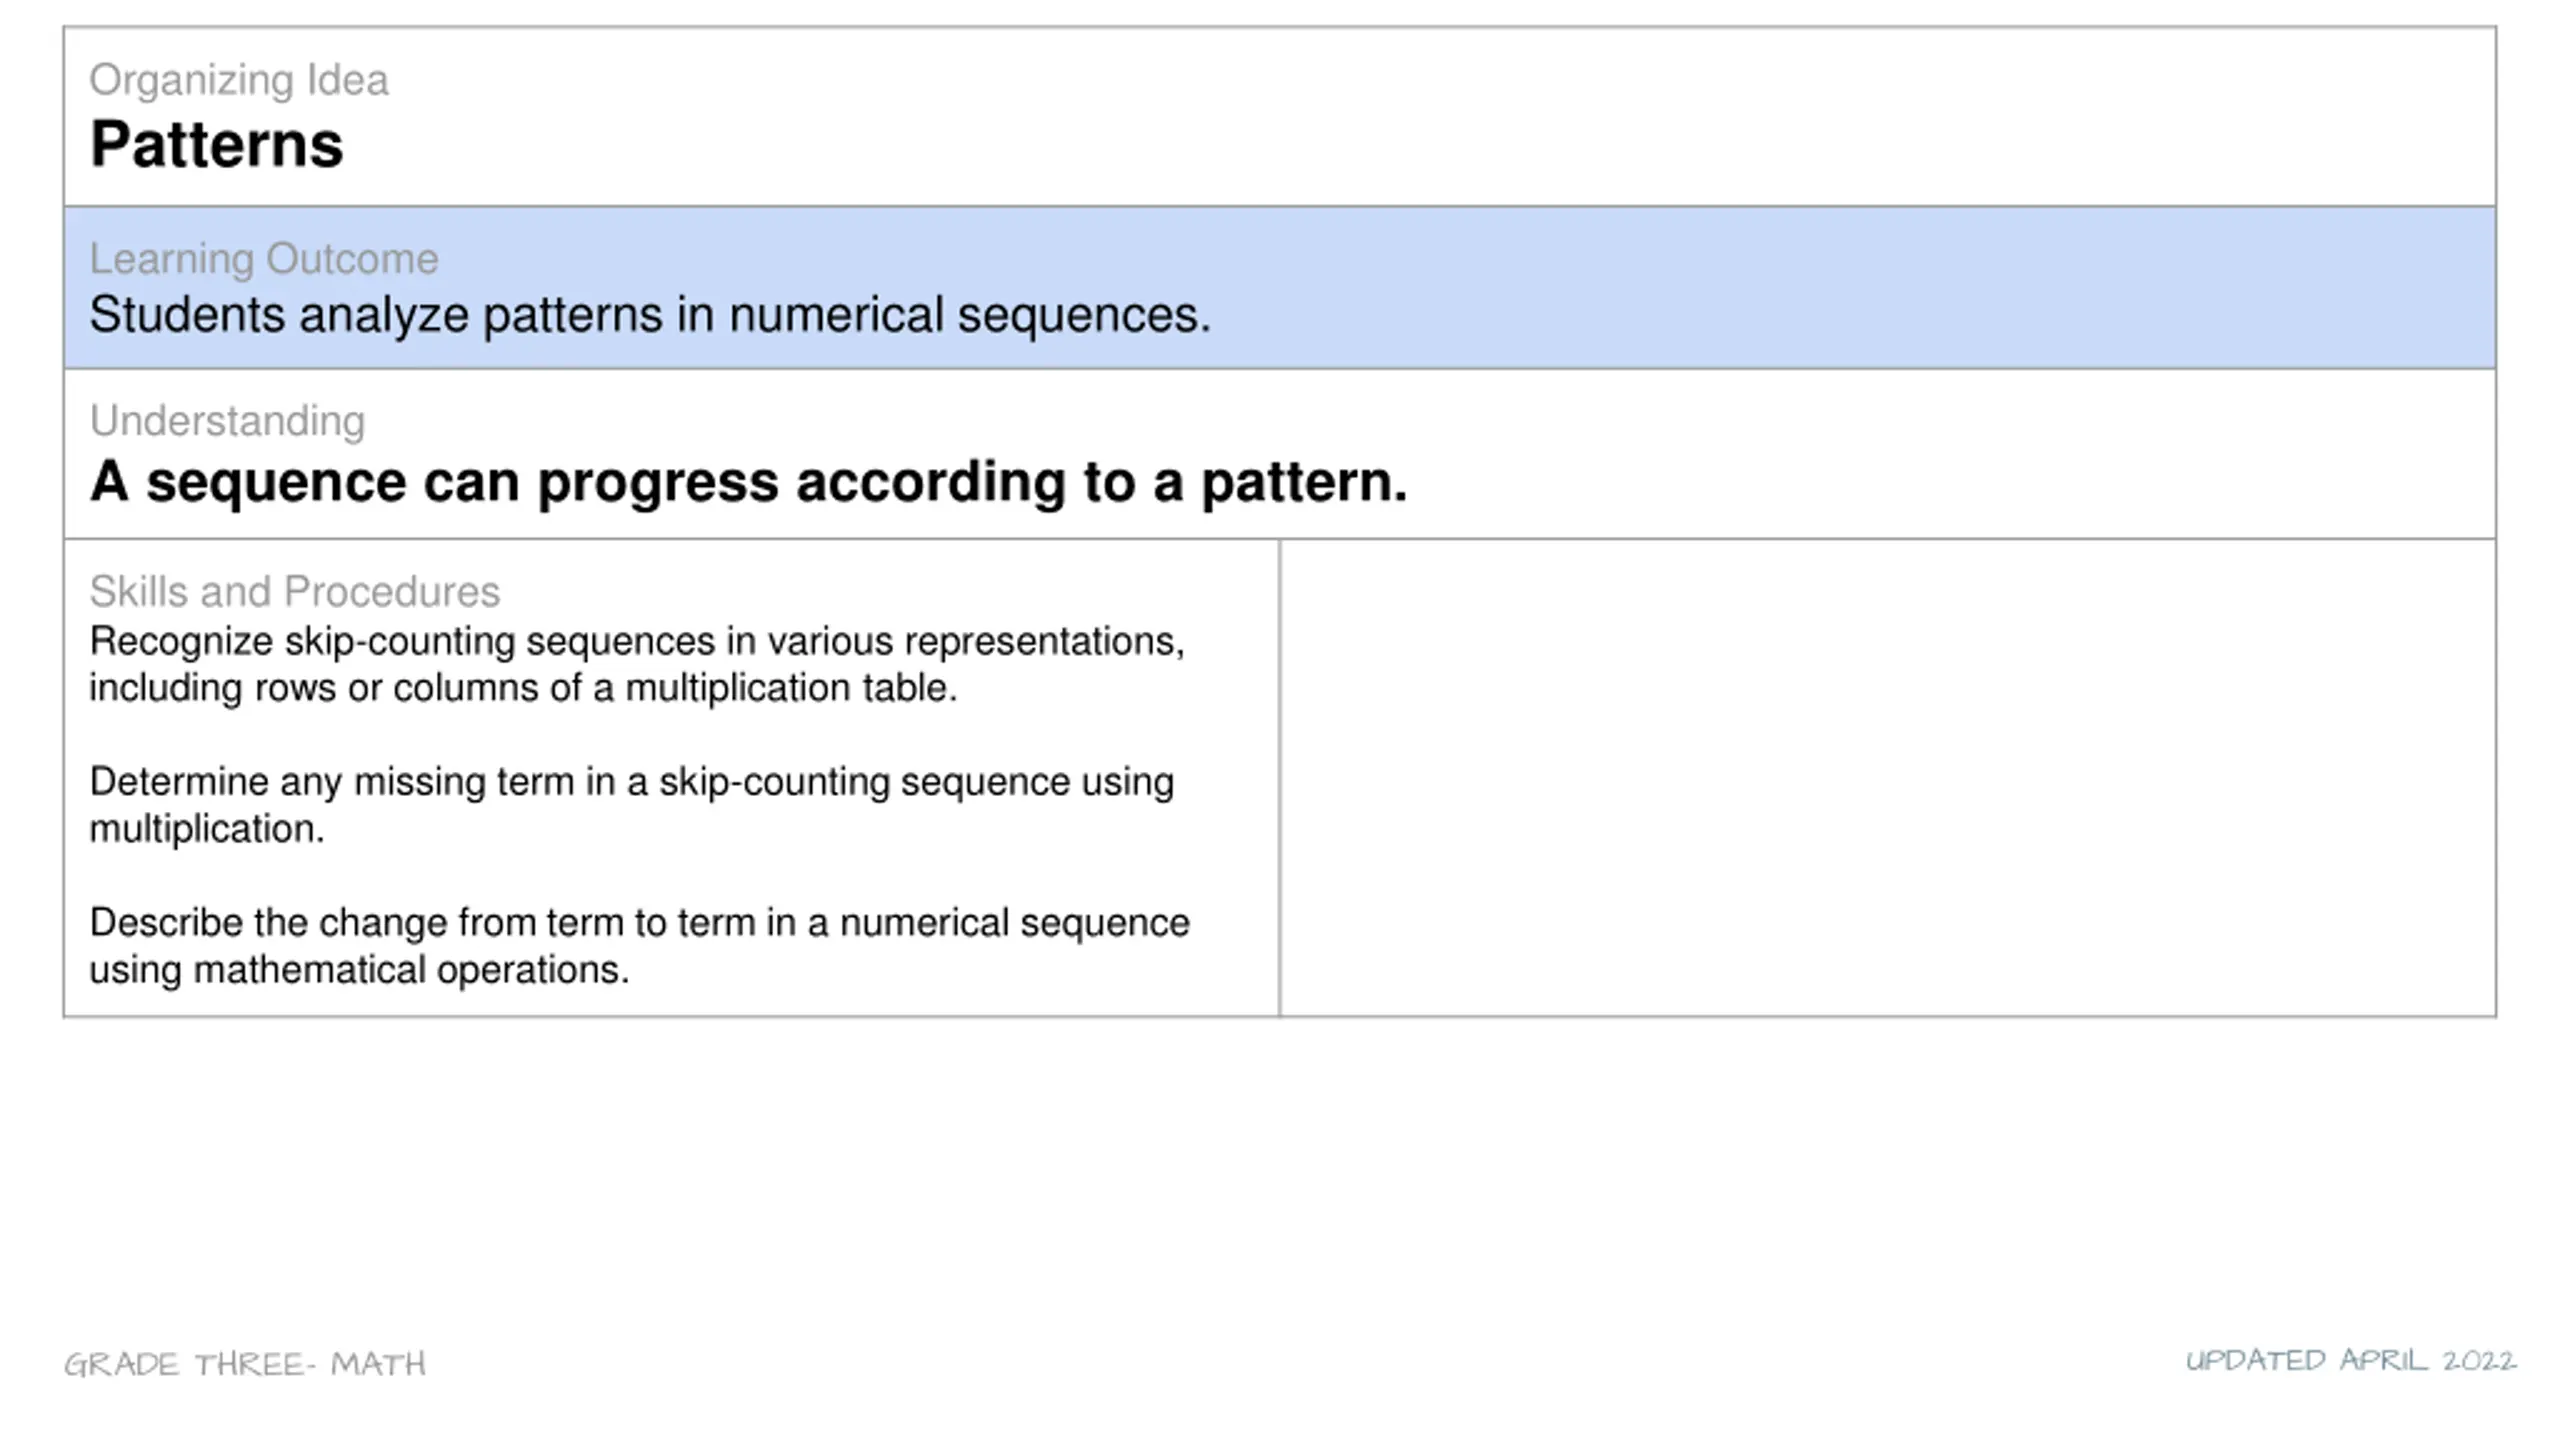Click the 'Understanding' label
The image size is (2560, 1440).
pyautogui.click(x=227, y=421)
